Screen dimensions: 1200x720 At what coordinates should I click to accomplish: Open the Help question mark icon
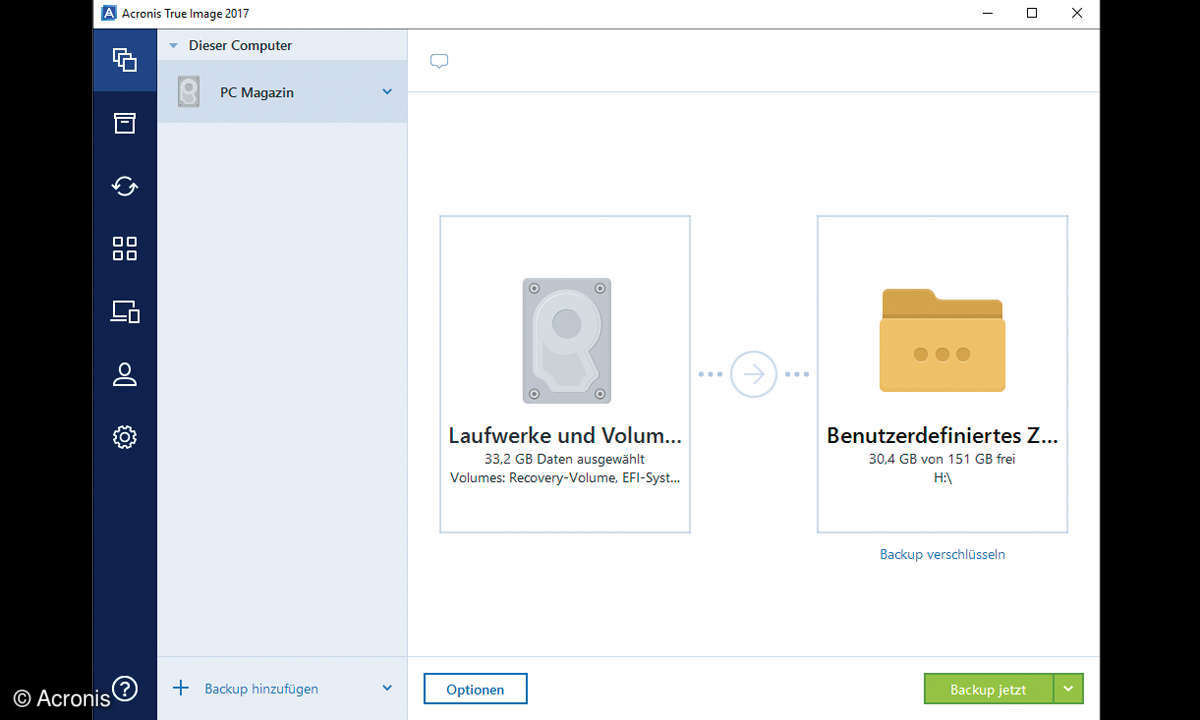125,688
